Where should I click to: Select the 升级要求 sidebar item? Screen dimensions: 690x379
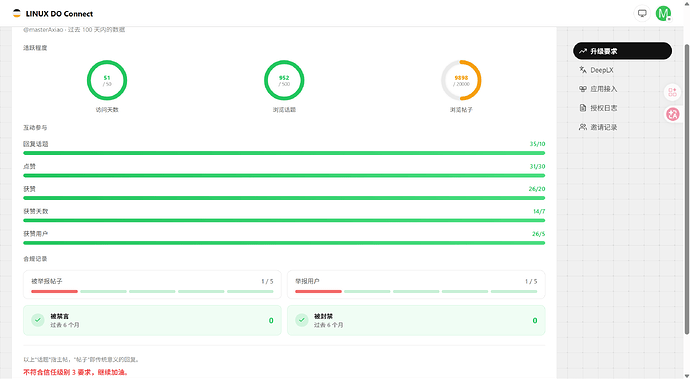pyautogui.click(x=622, y=51)
